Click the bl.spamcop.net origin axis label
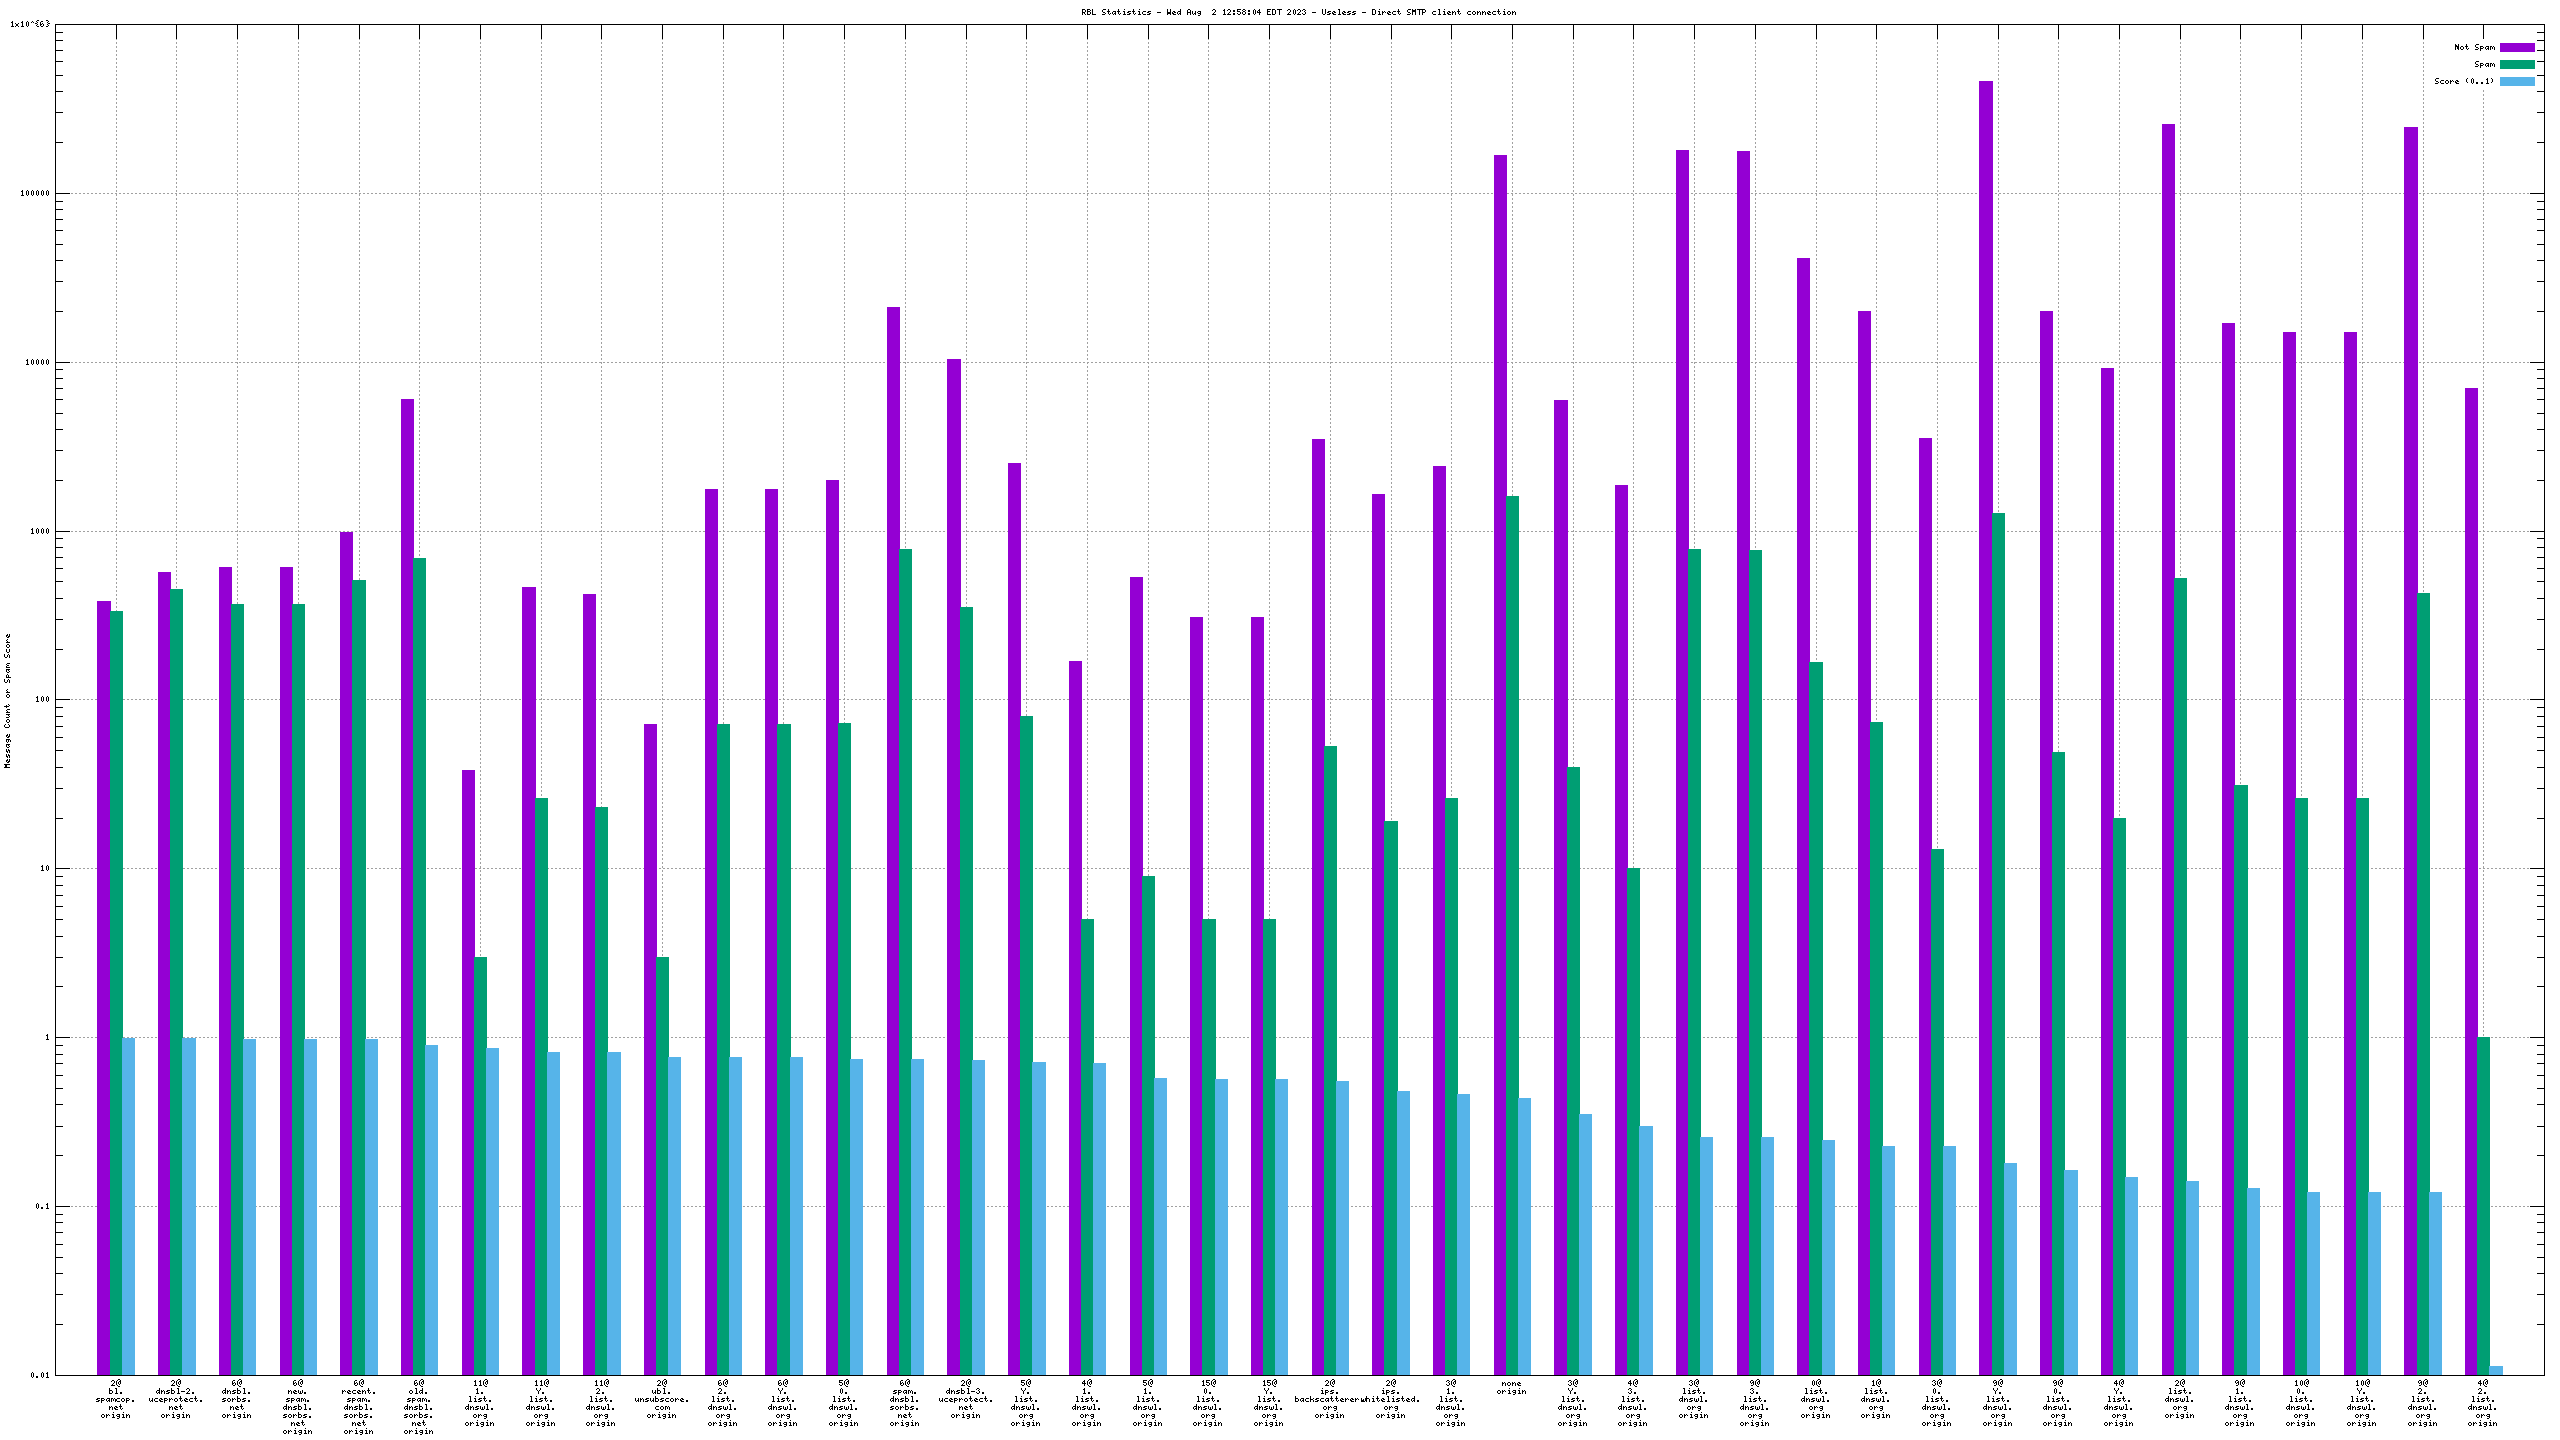2560x1440 pixels. pos(116,1399)
